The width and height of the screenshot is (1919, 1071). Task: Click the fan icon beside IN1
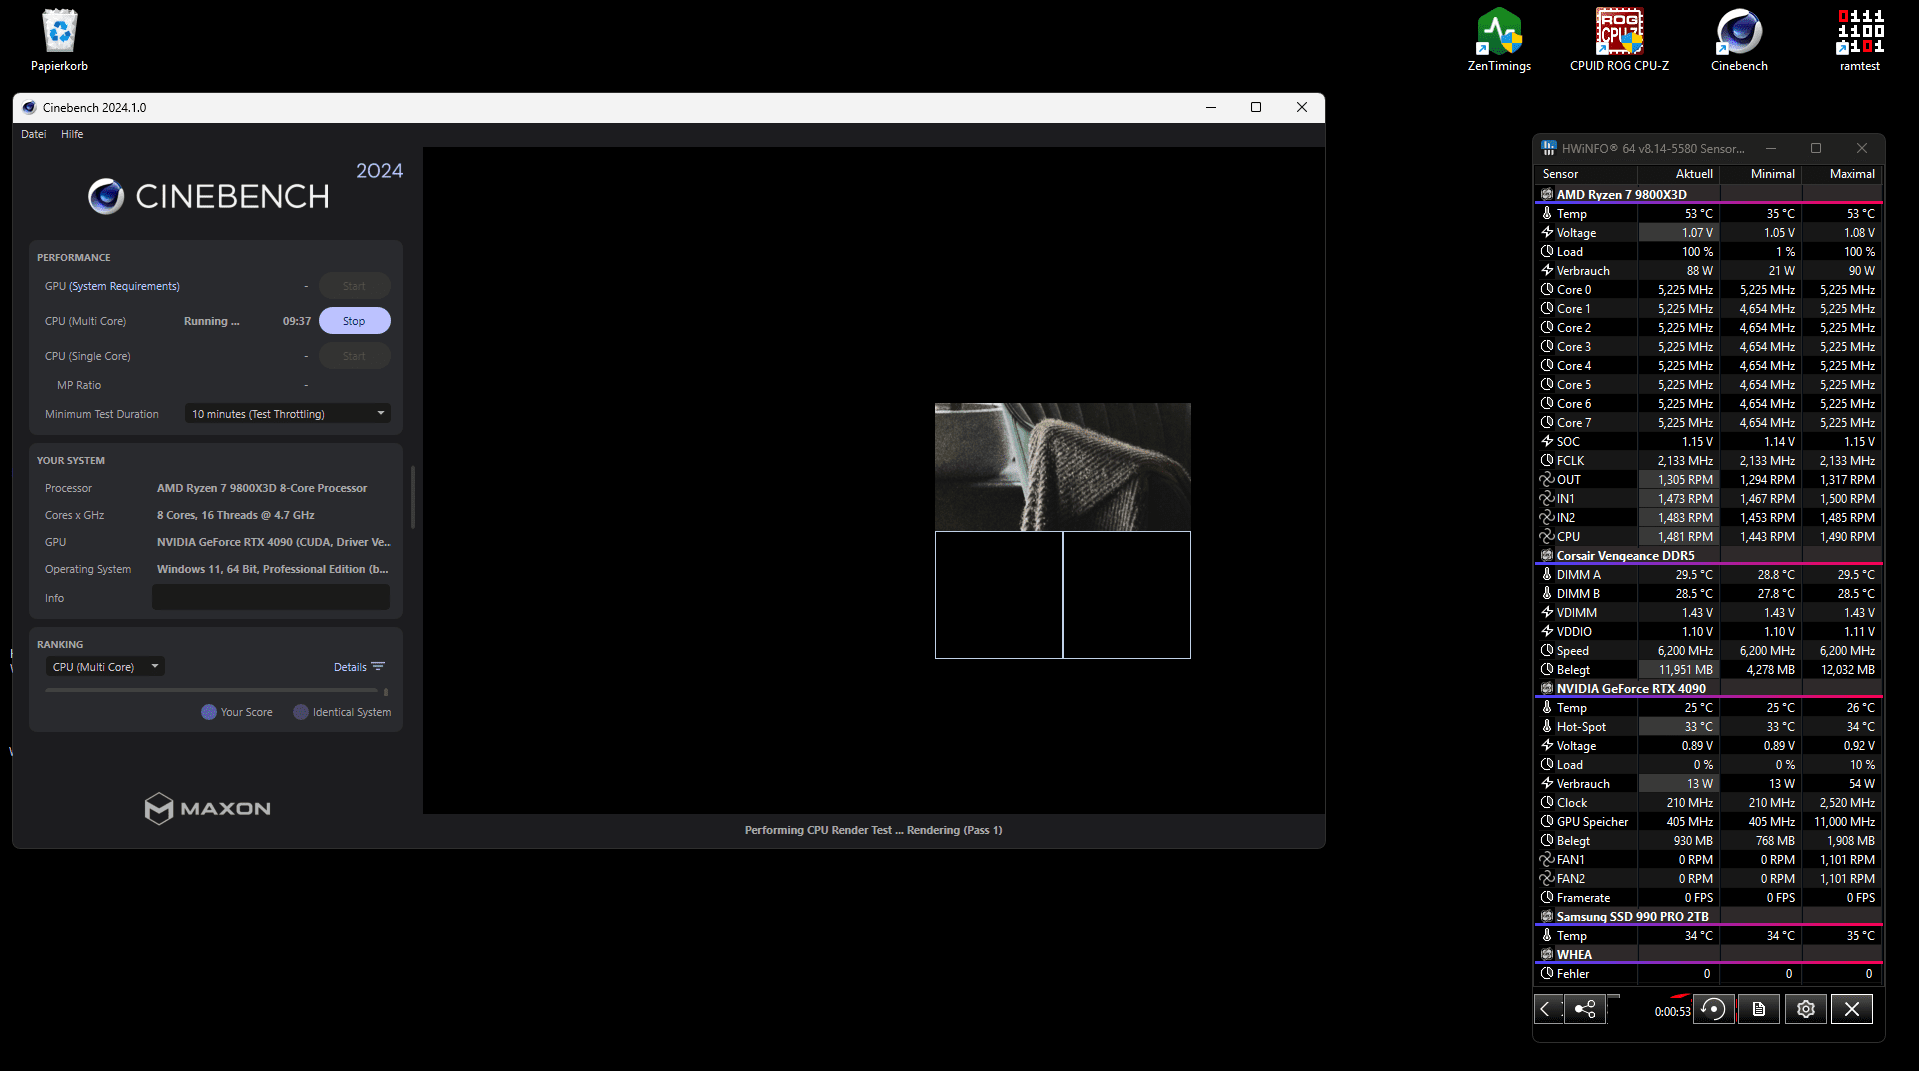[x=1547, y=499]
